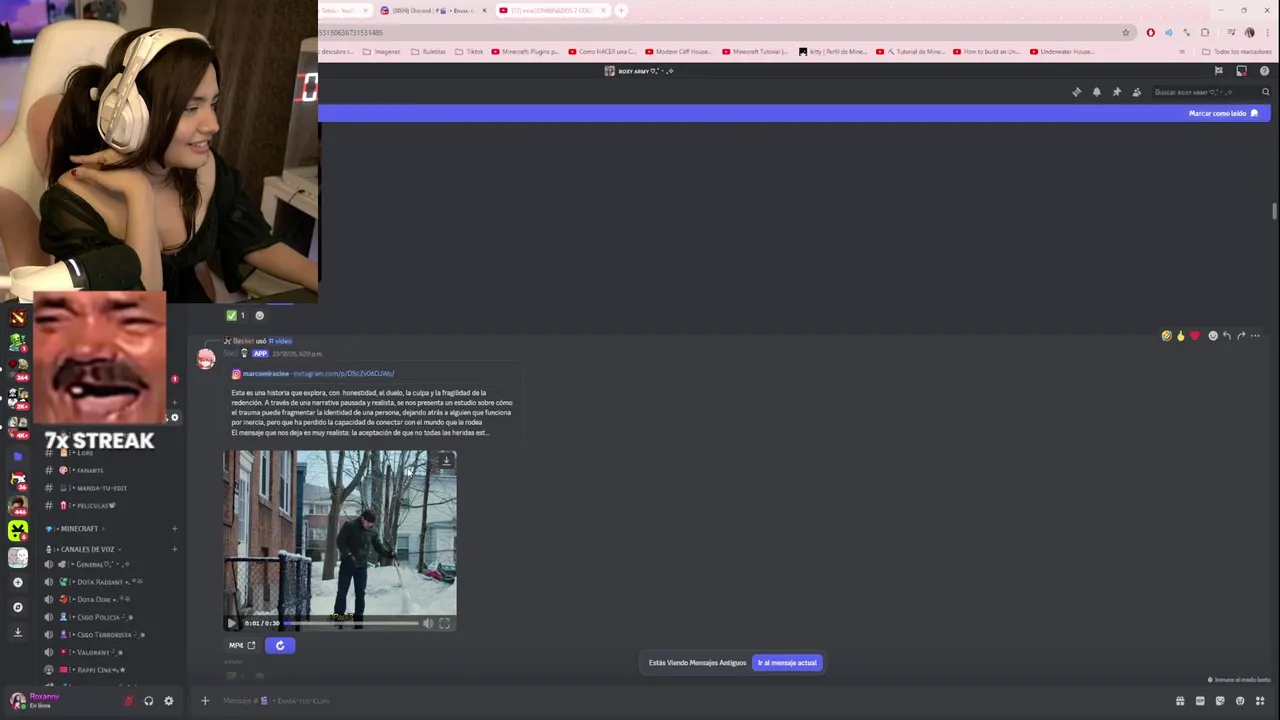Mute the embedded video volume icon
Image resolution: width=1280 pixels, height=720 pixels.
pyautogui.click(x=428, y=623)
